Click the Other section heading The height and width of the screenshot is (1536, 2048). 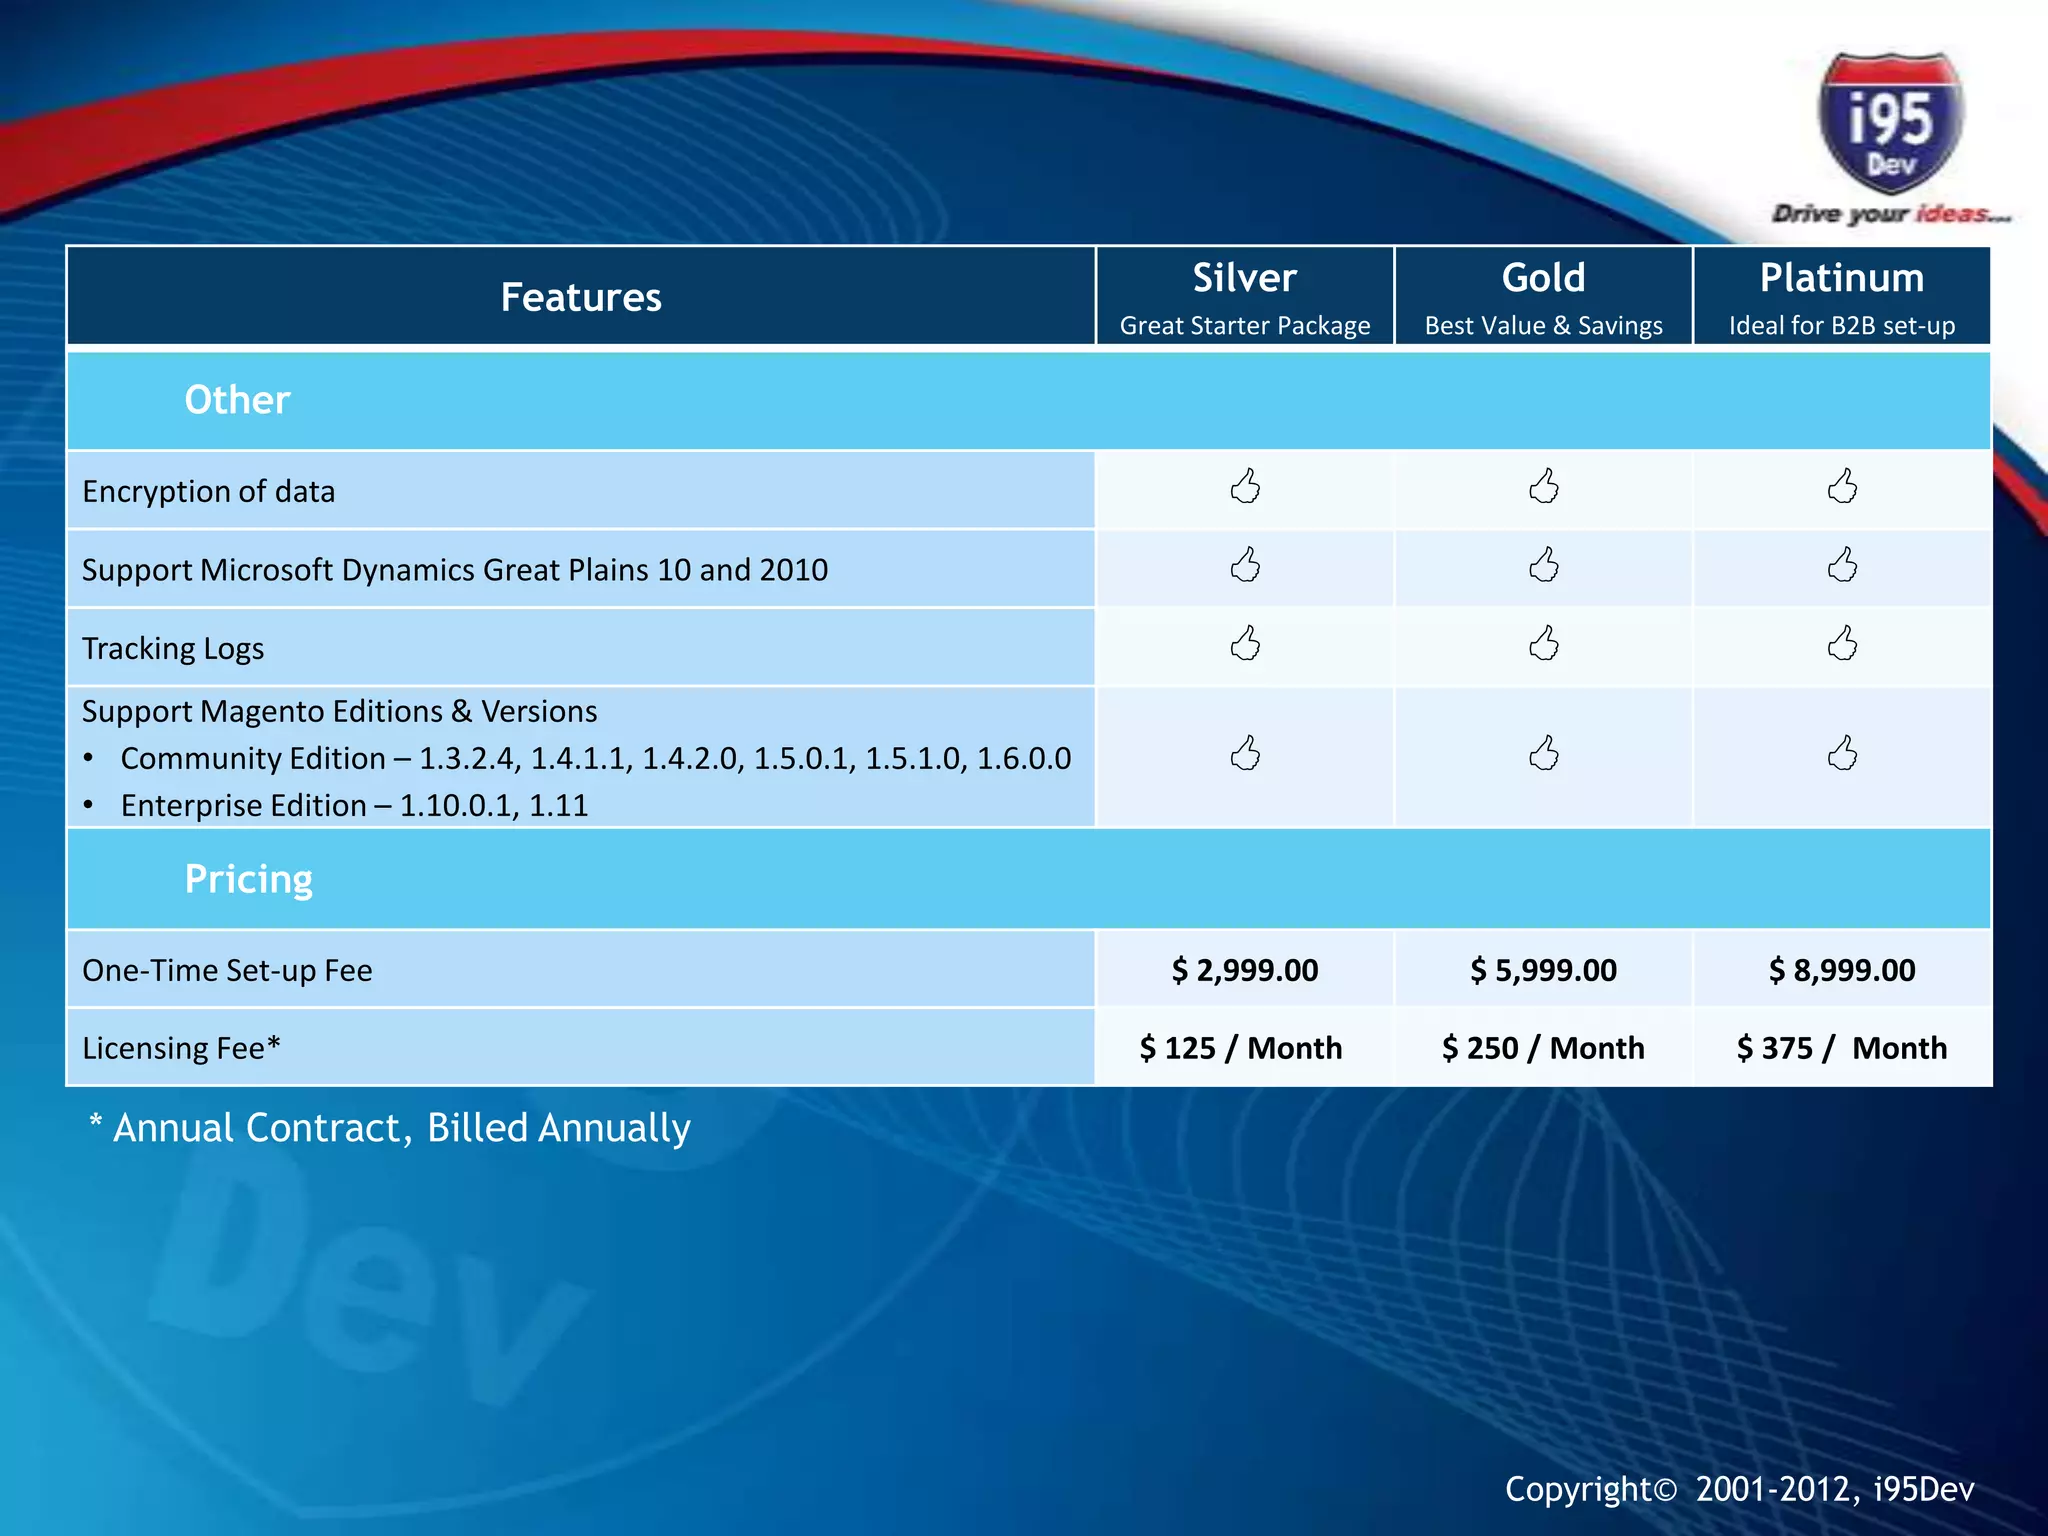point(237,400)
